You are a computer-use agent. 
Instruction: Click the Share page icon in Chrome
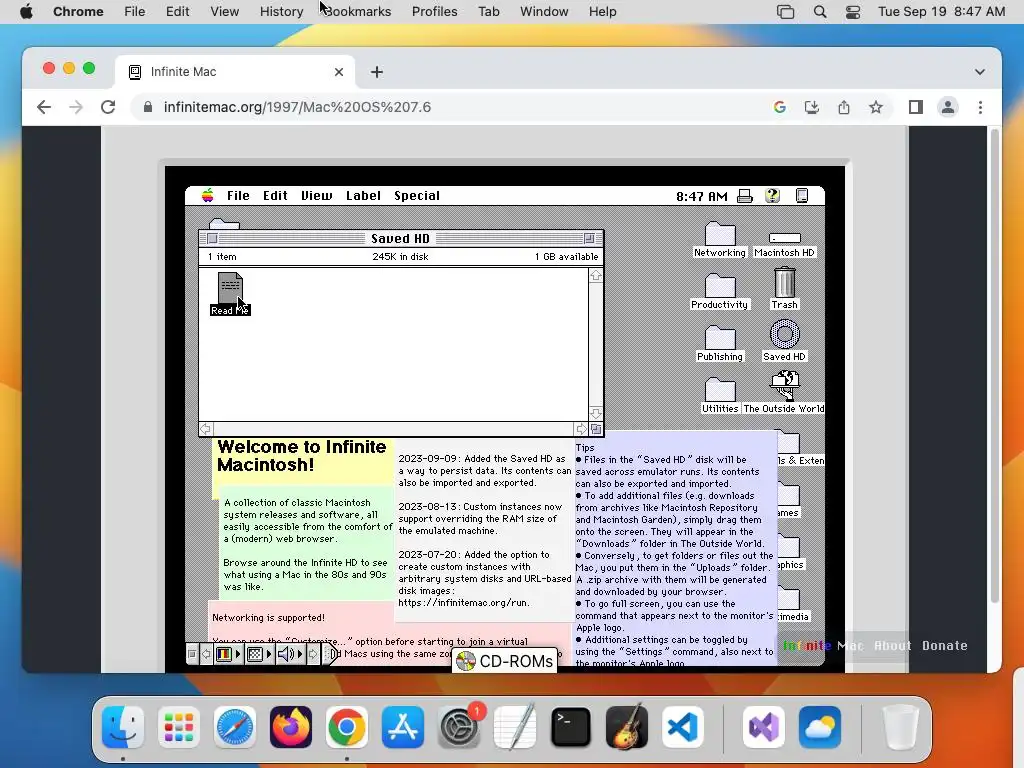coord(844,107)
